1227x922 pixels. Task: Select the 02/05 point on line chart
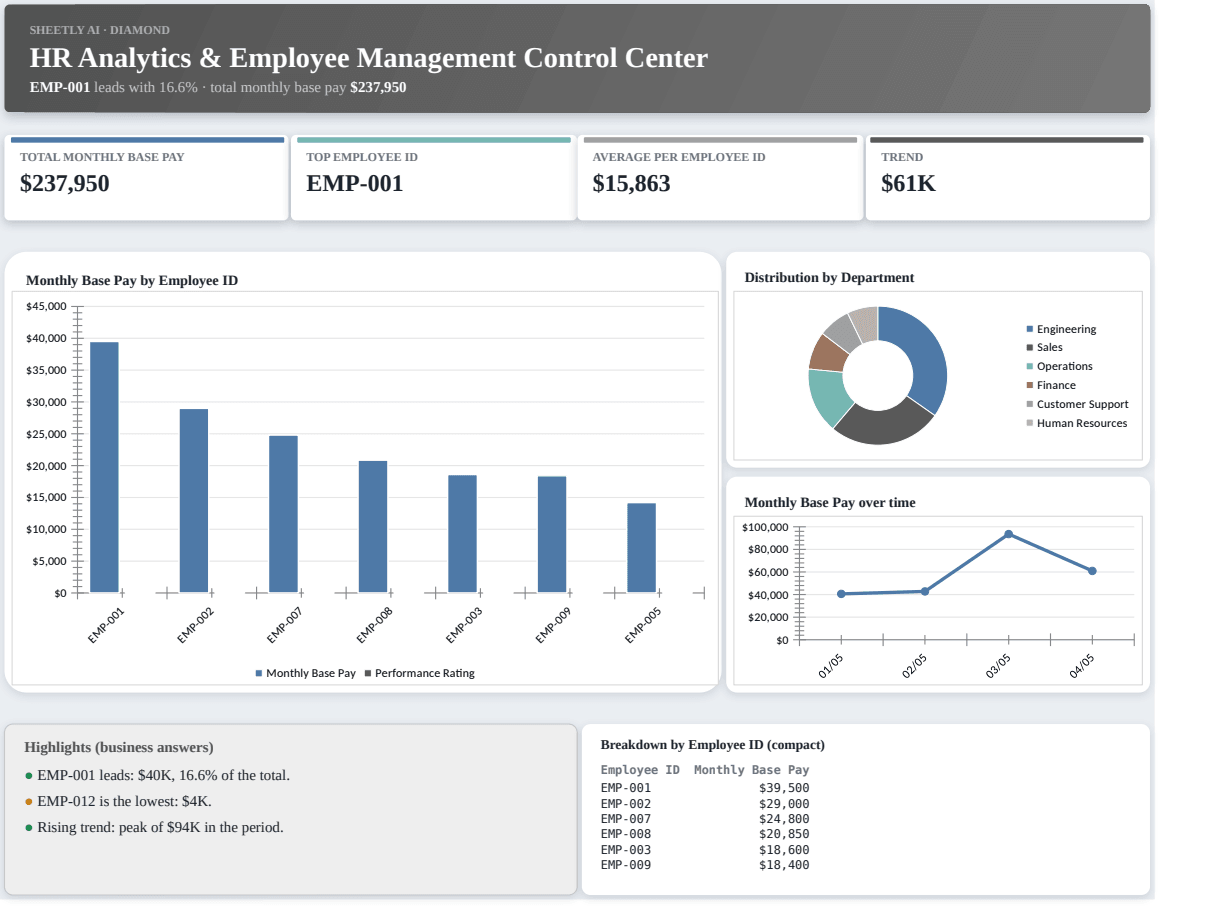click(x=925, y=591)
